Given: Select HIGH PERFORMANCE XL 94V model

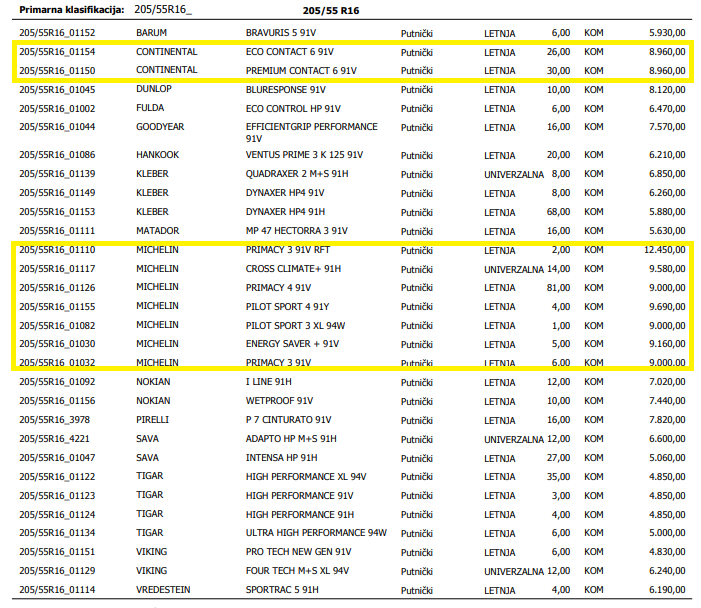Looking at the screenshot, I should tap(306, 477).
